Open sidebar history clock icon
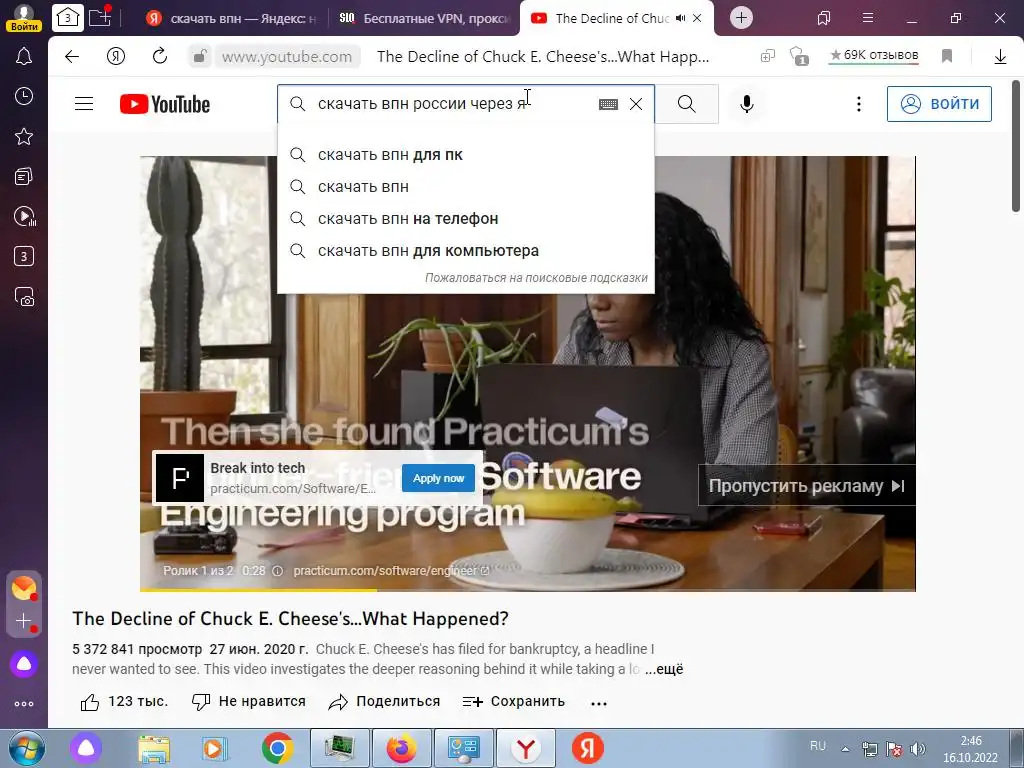 pos(24,97)
